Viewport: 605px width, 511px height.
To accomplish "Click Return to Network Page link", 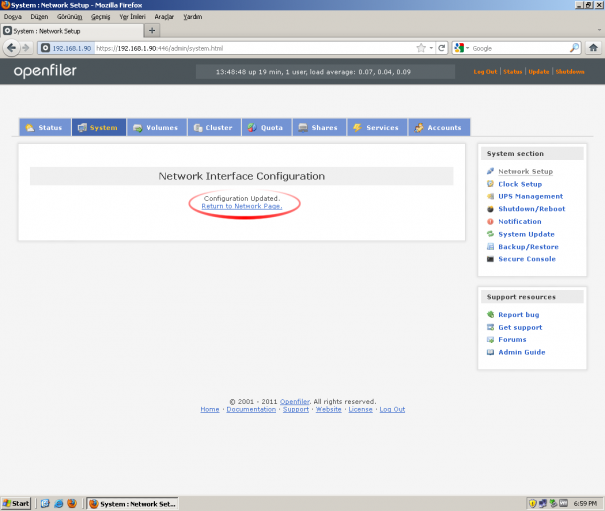I will 242,206.
